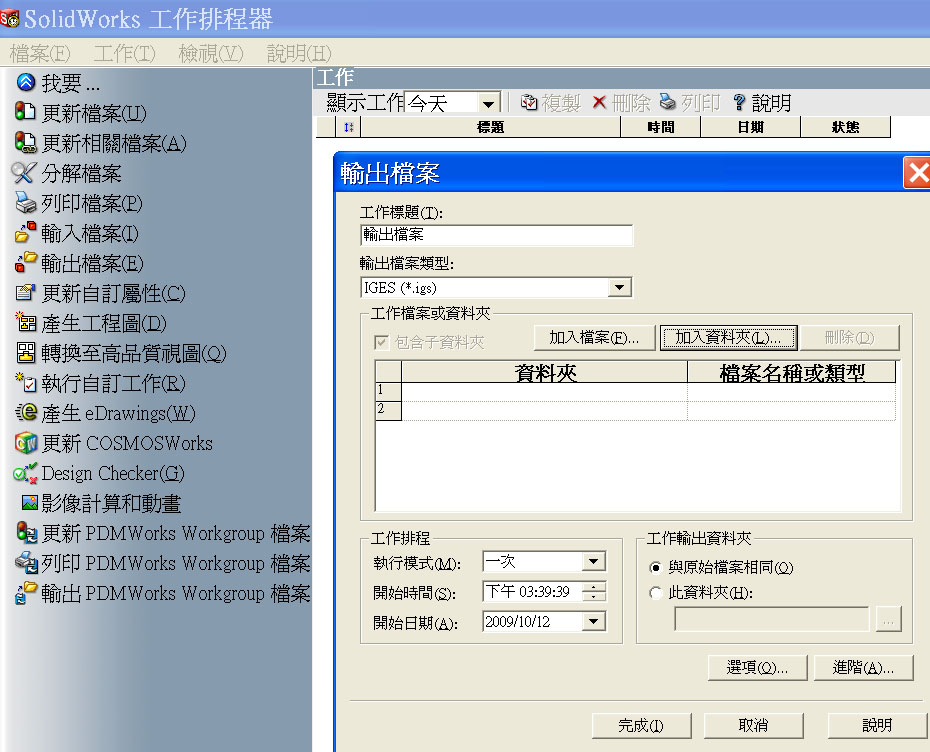Click the 標題 column header in task list
The width and height of the screenshot is (930, 752).
(x=491, y=127)
